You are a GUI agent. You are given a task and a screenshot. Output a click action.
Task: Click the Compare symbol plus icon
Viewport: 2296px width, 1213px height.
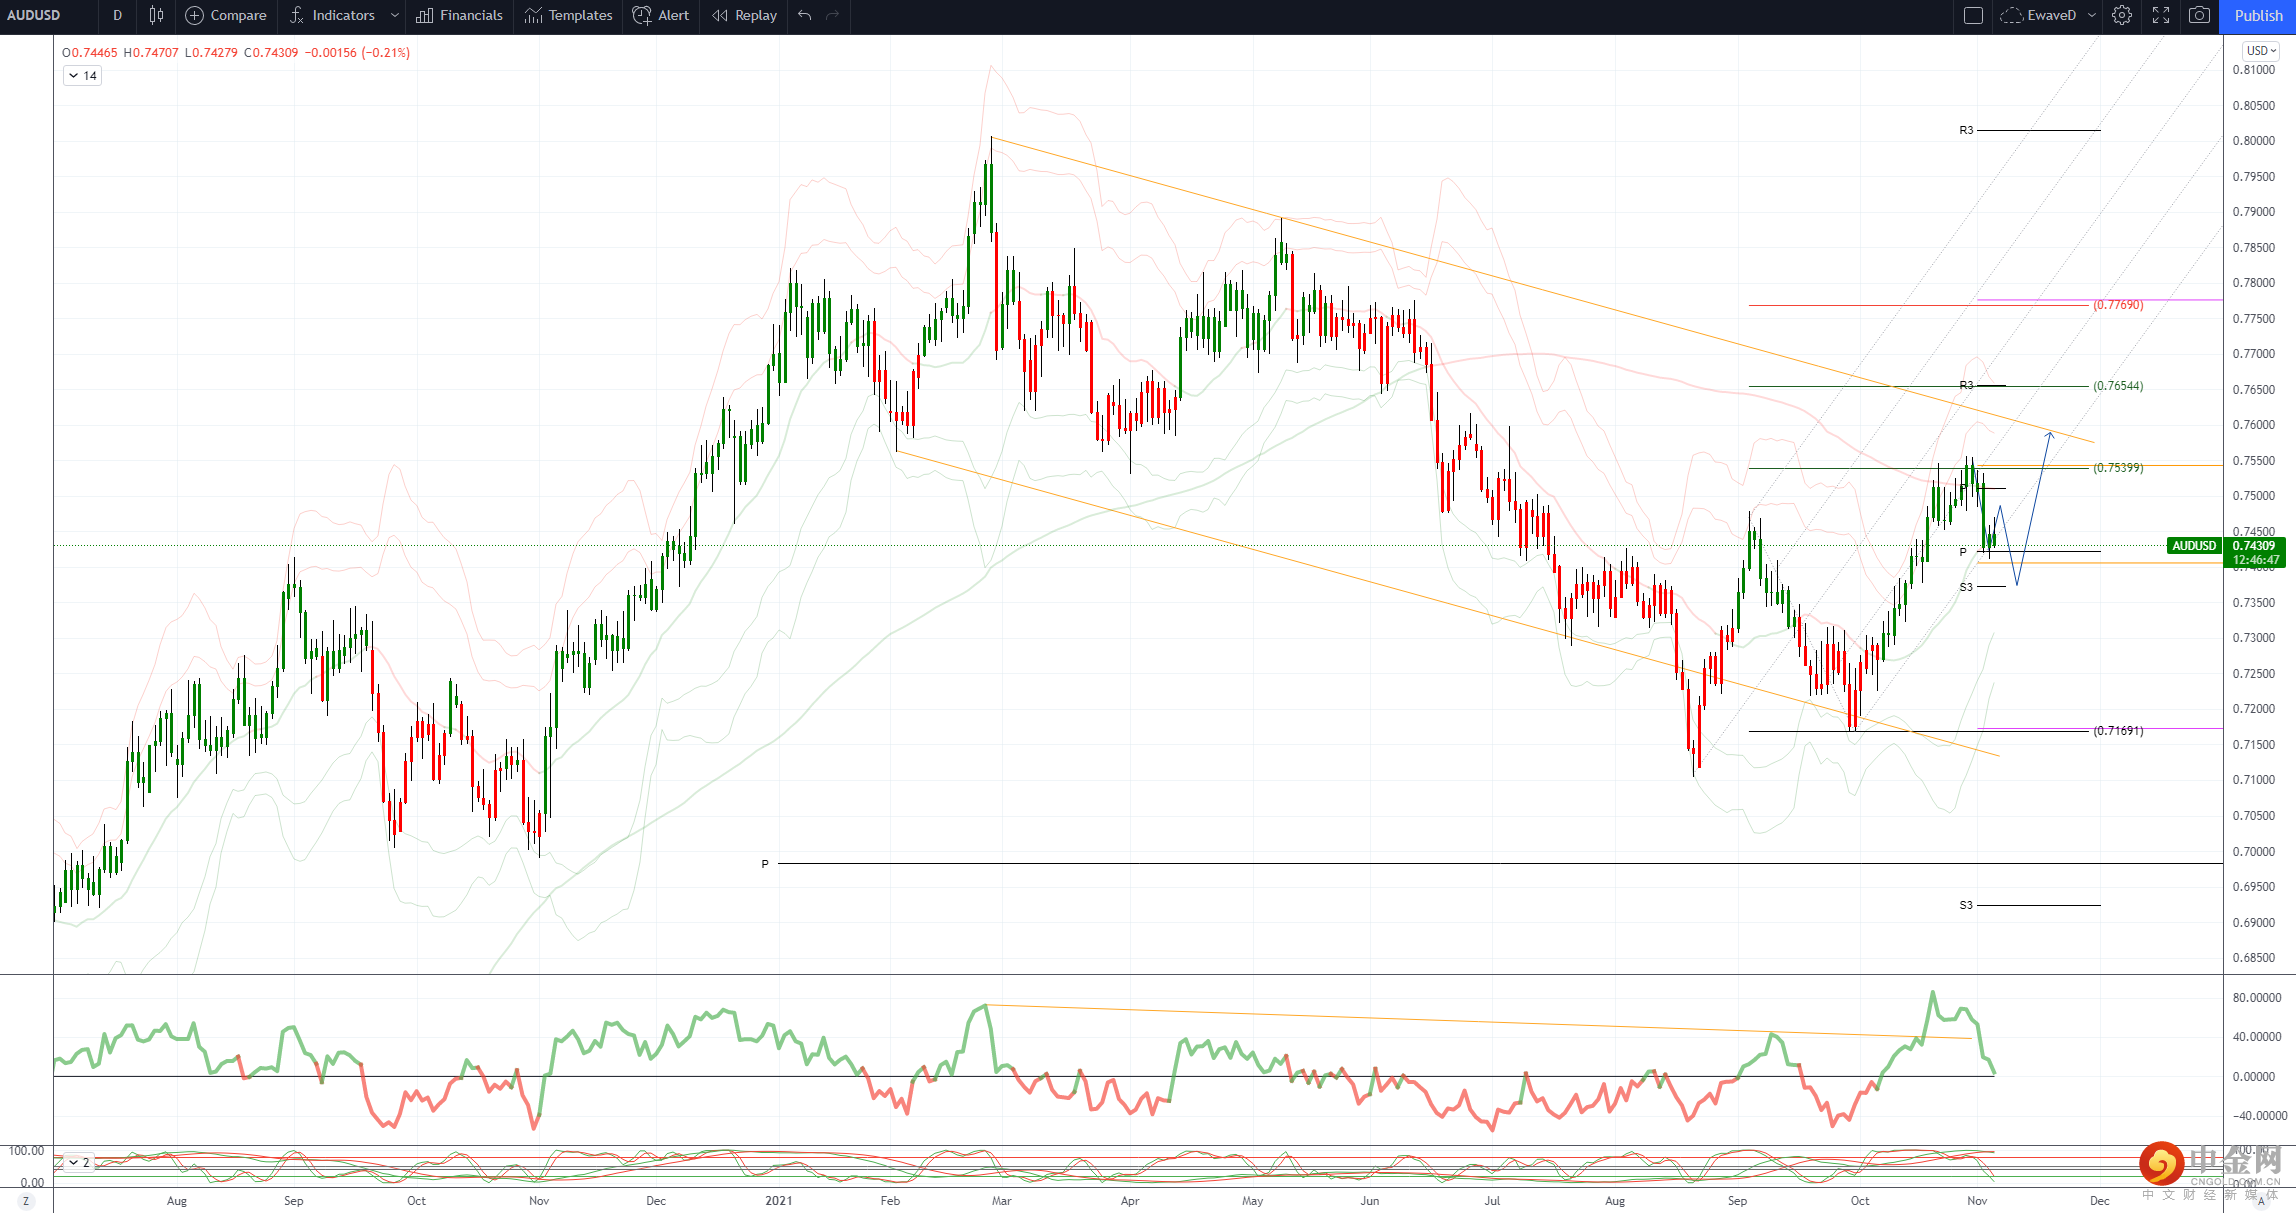[195, 15]
